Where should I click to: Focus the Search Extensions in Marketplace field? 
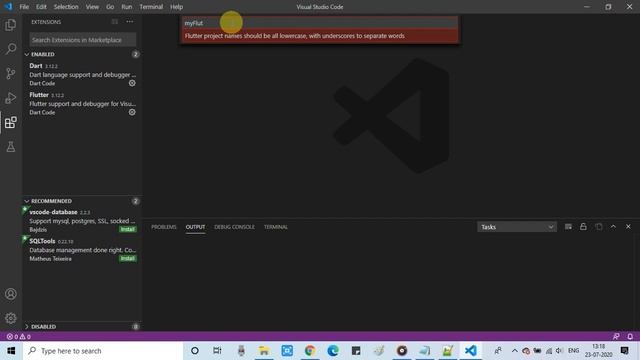click(82, 40)
